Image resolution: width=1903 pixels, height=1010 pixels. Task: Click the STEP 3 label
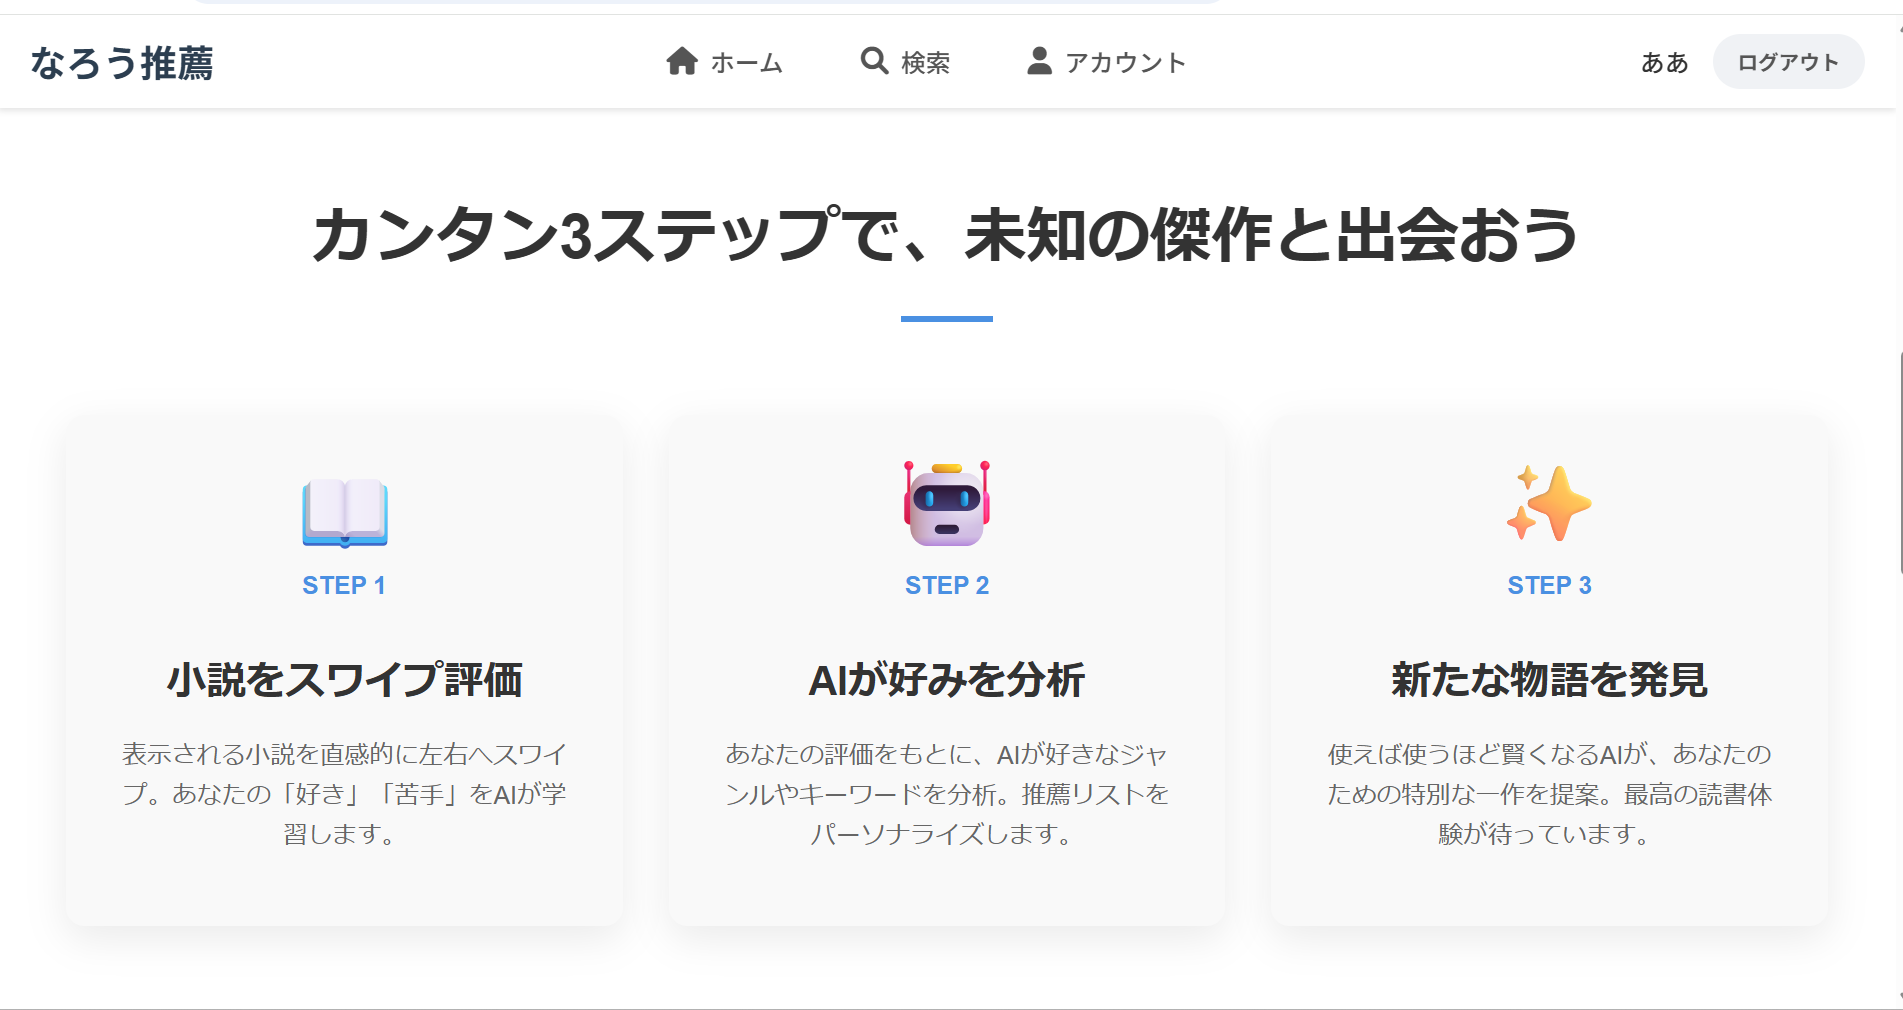[x=1549, y=586]
